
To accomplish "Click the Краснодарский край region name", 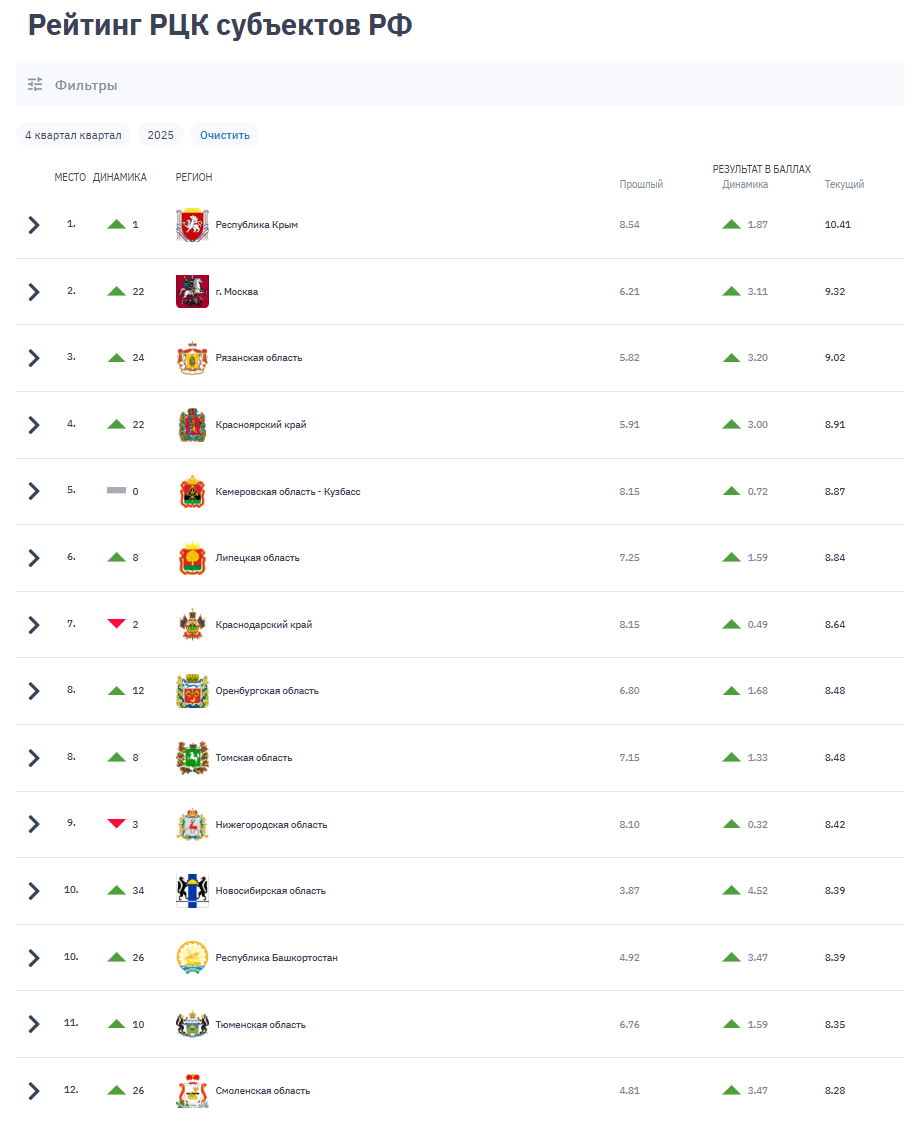I will 264,625.
